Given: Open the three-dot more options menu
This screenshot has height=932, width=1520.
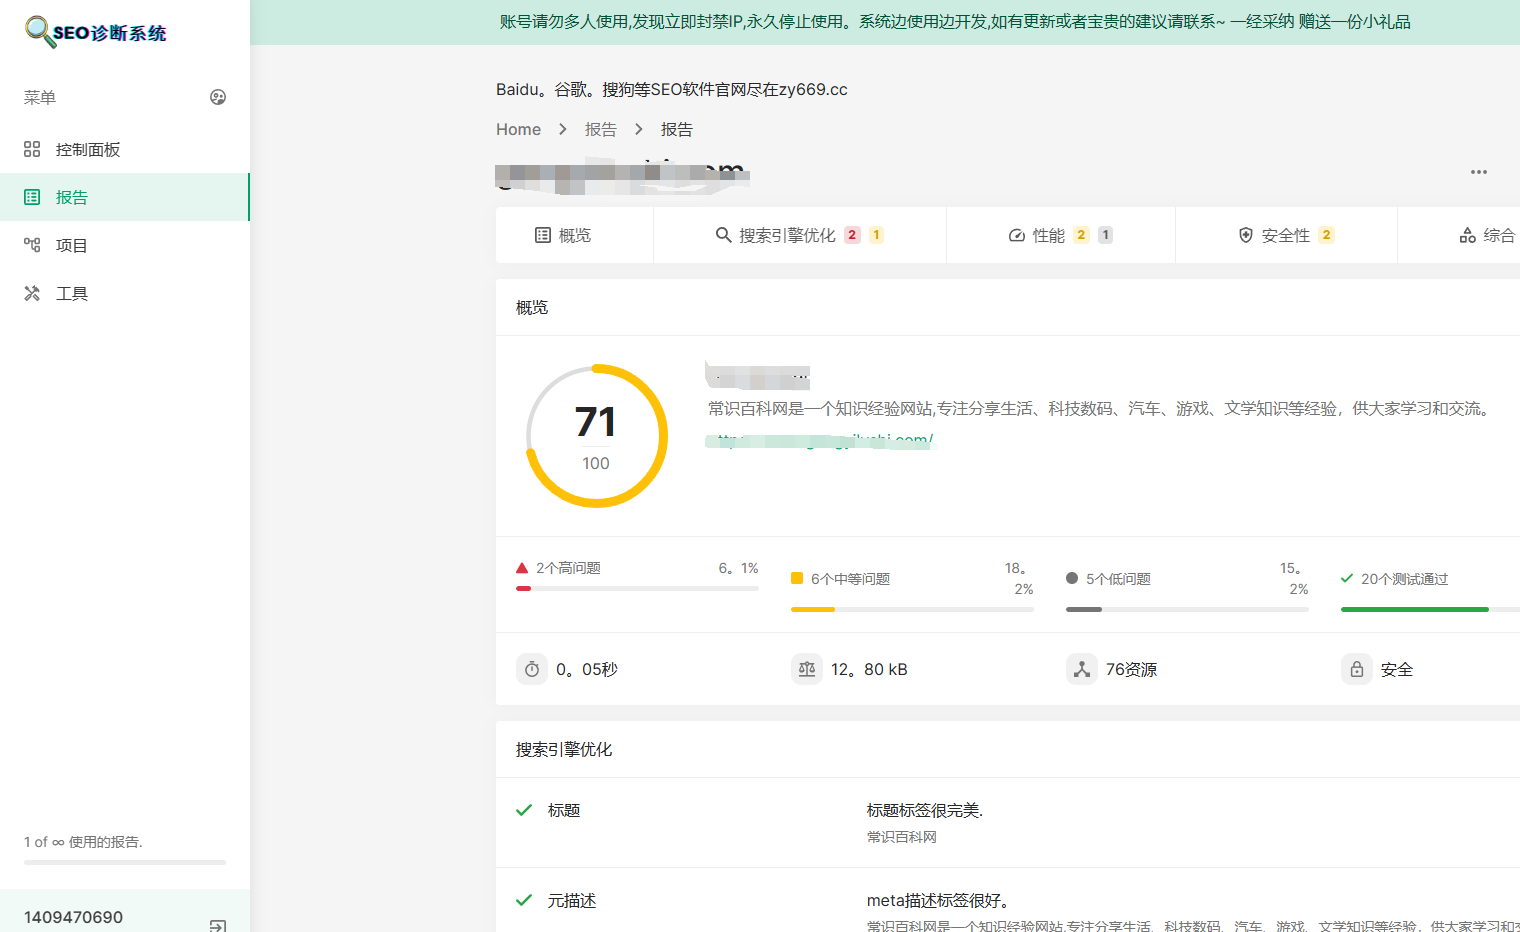Looking at the screenshot, I should click(1478, 172).
